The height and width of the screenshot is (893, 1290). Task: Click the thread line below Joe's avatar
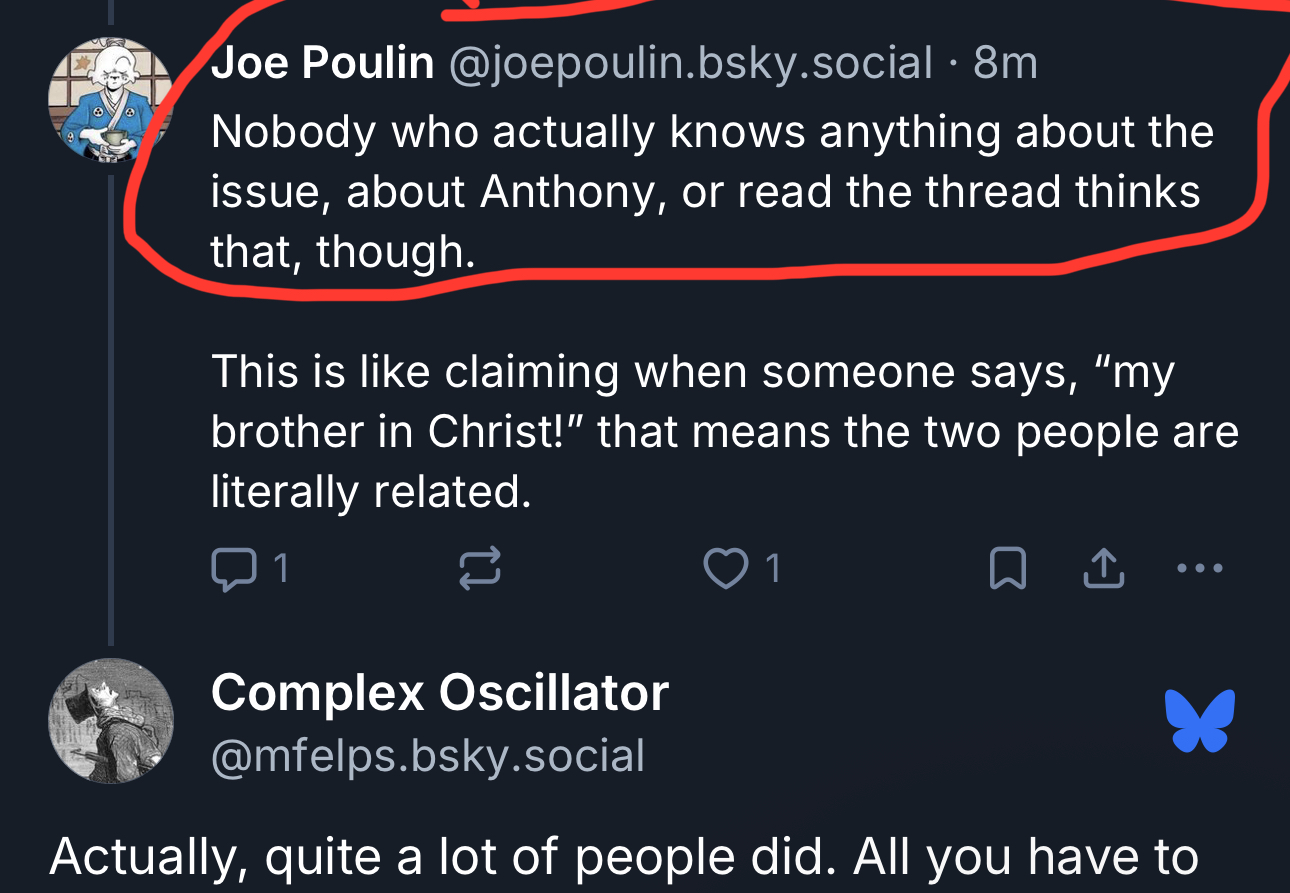(x=111, y=400)
